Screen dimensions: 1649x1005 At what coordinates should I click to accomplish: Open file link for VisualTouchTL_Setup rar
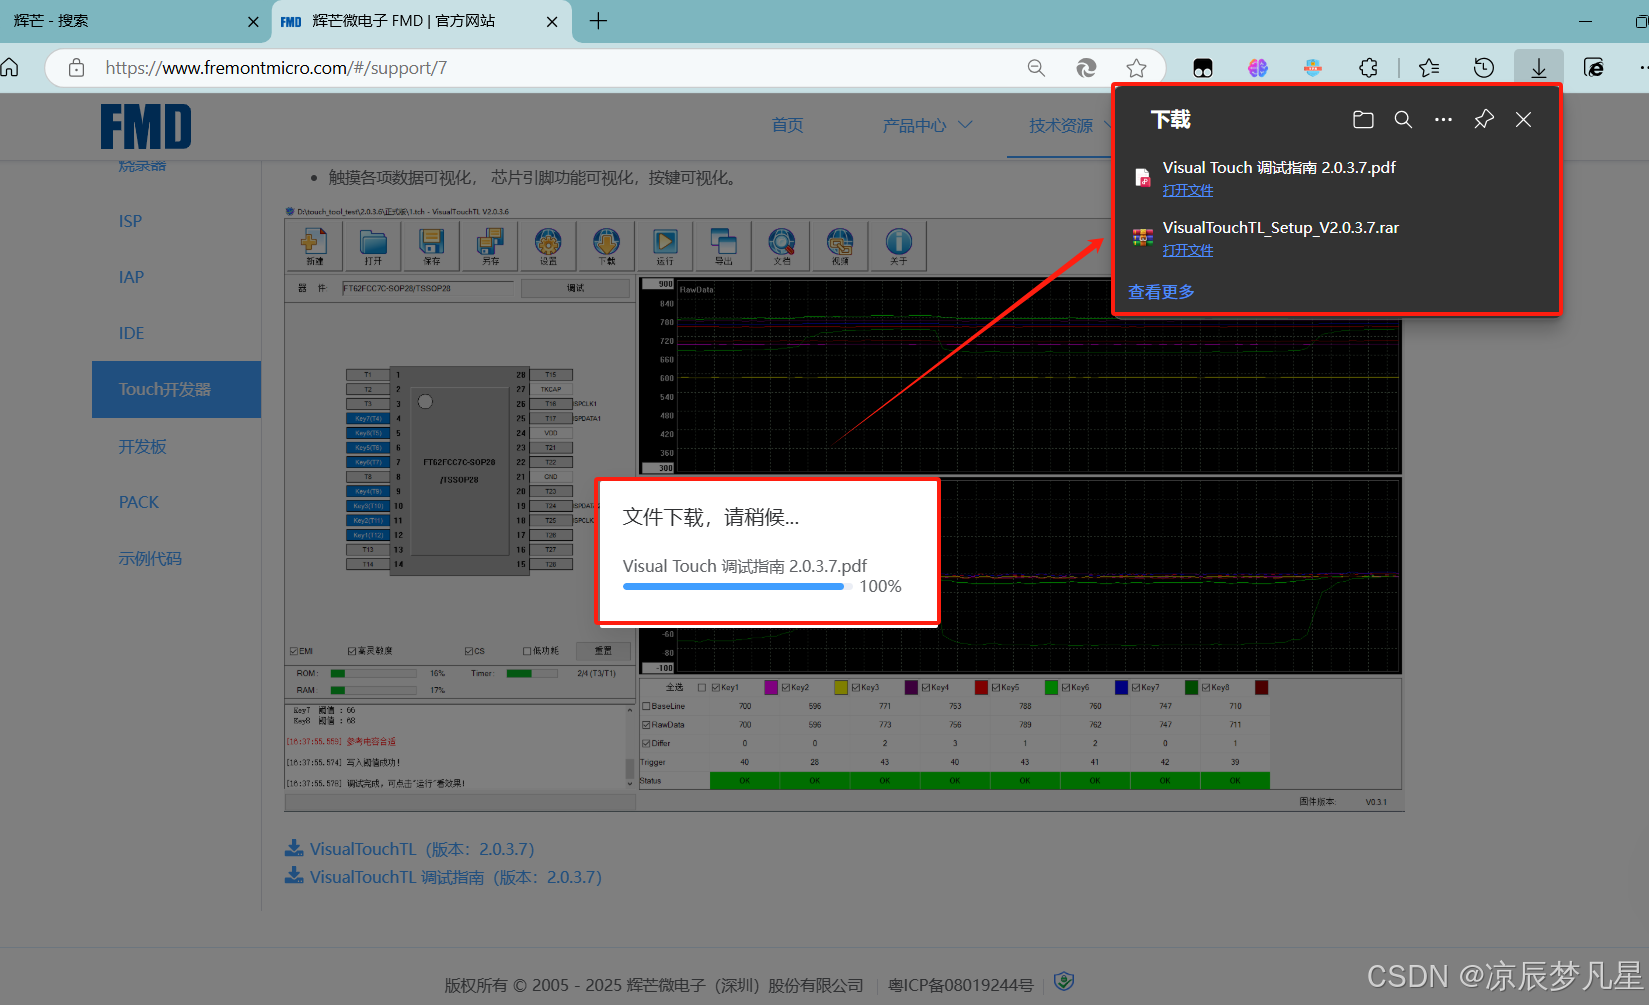[x=1188, y=250]
